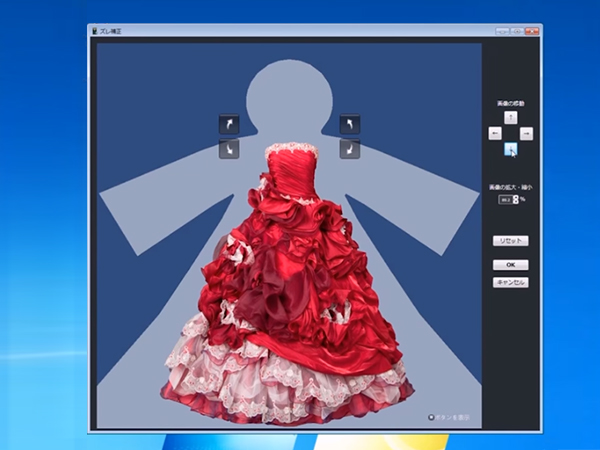Click the move image down arrow
600x450 pixels.
click(511, 149)
